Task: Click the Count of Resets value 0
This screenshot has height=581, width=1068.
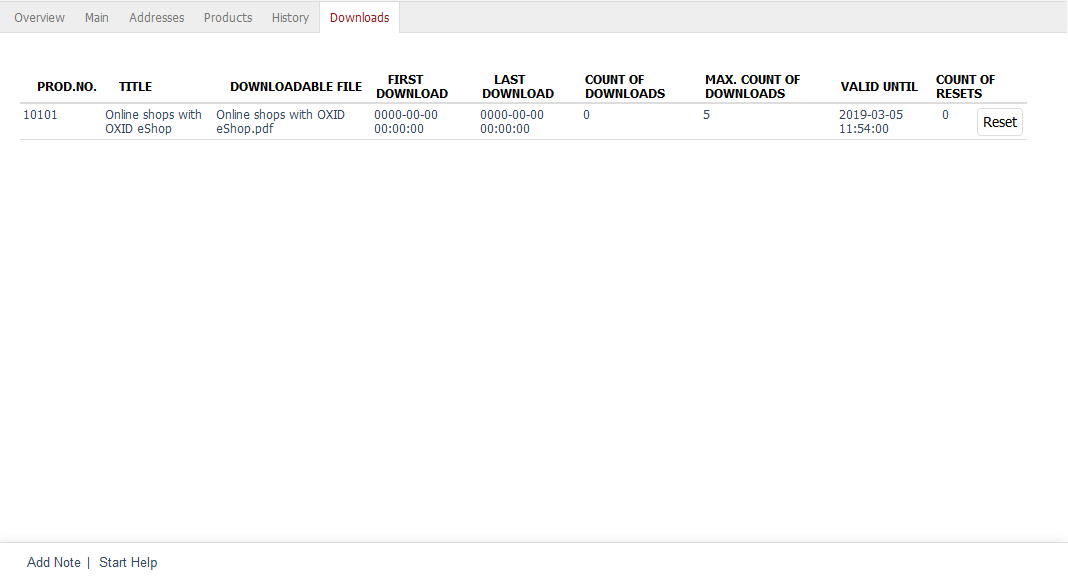Action: tap(945, 114)
